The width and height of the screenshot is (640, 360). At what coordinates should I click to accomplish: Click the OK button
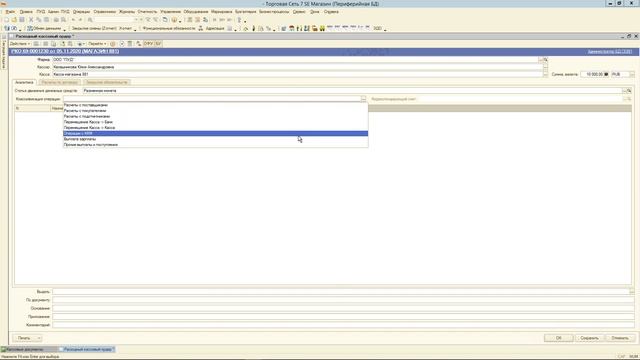(558, 338)
